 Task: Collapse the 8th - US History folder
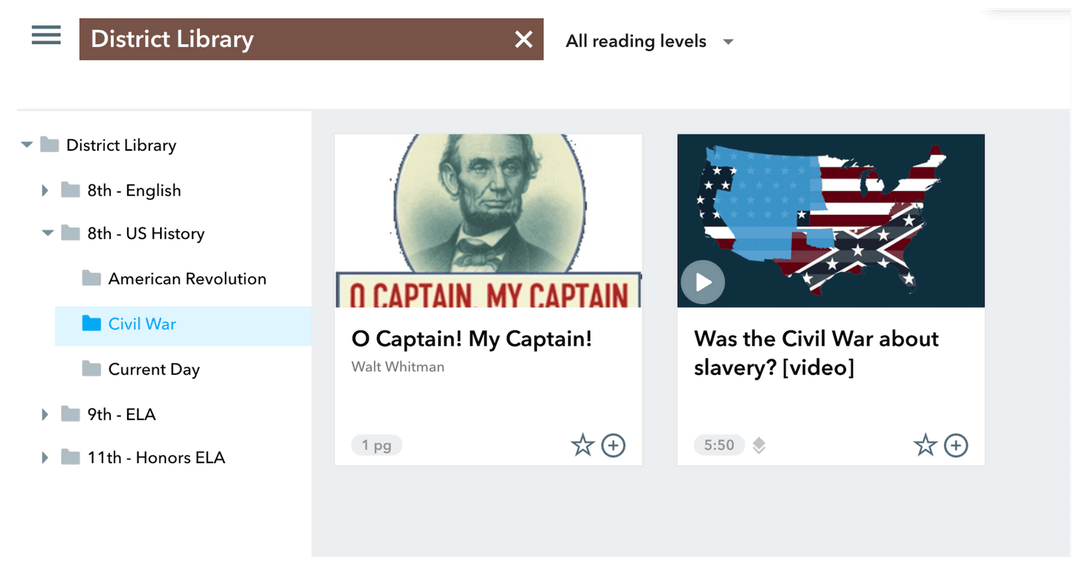[x=46, y=234]
